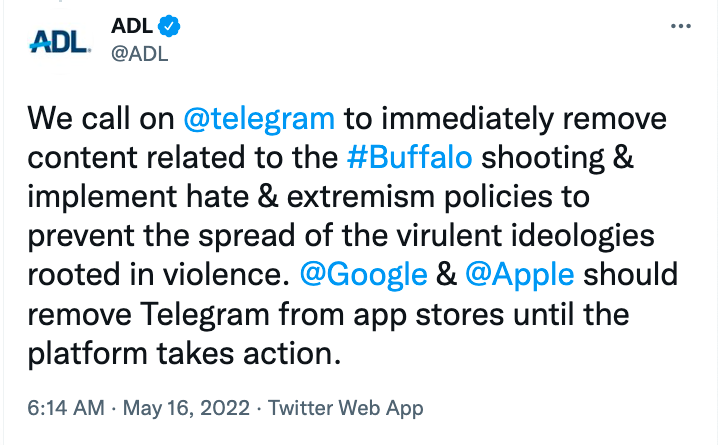Open the @Google mention

pyautogui.click(x=364, y=275)
